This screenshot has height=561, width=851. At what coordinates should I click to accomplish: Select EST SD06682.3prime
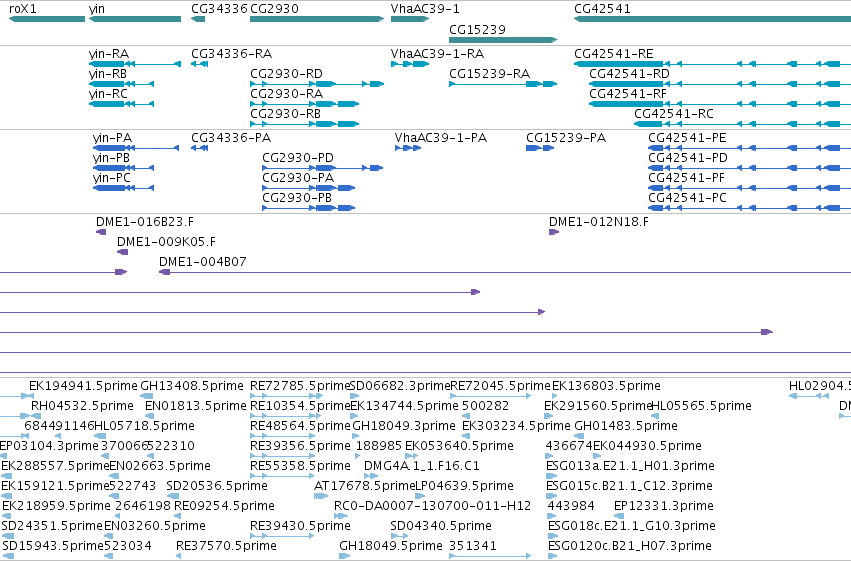[x=401, y=386]
